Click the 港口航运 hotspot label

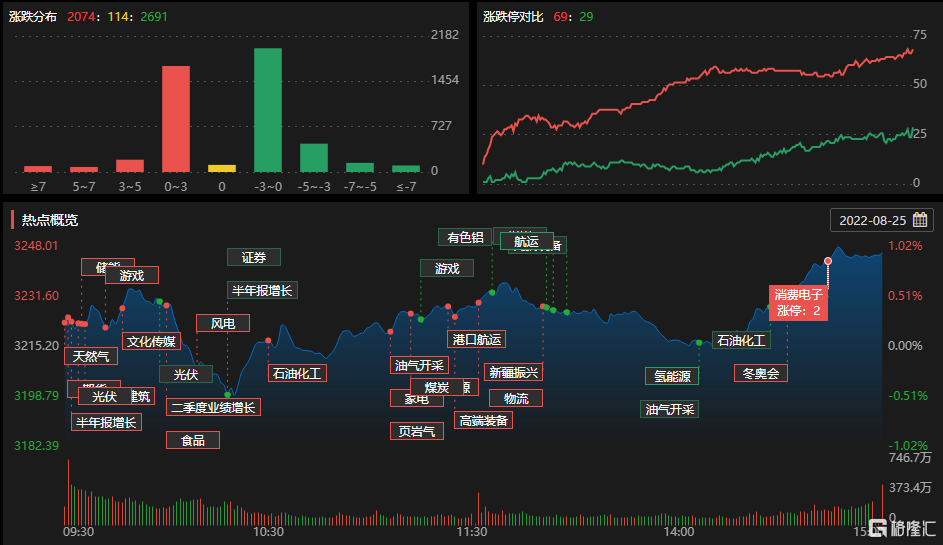pyautogui.click(x=476, y=339)
